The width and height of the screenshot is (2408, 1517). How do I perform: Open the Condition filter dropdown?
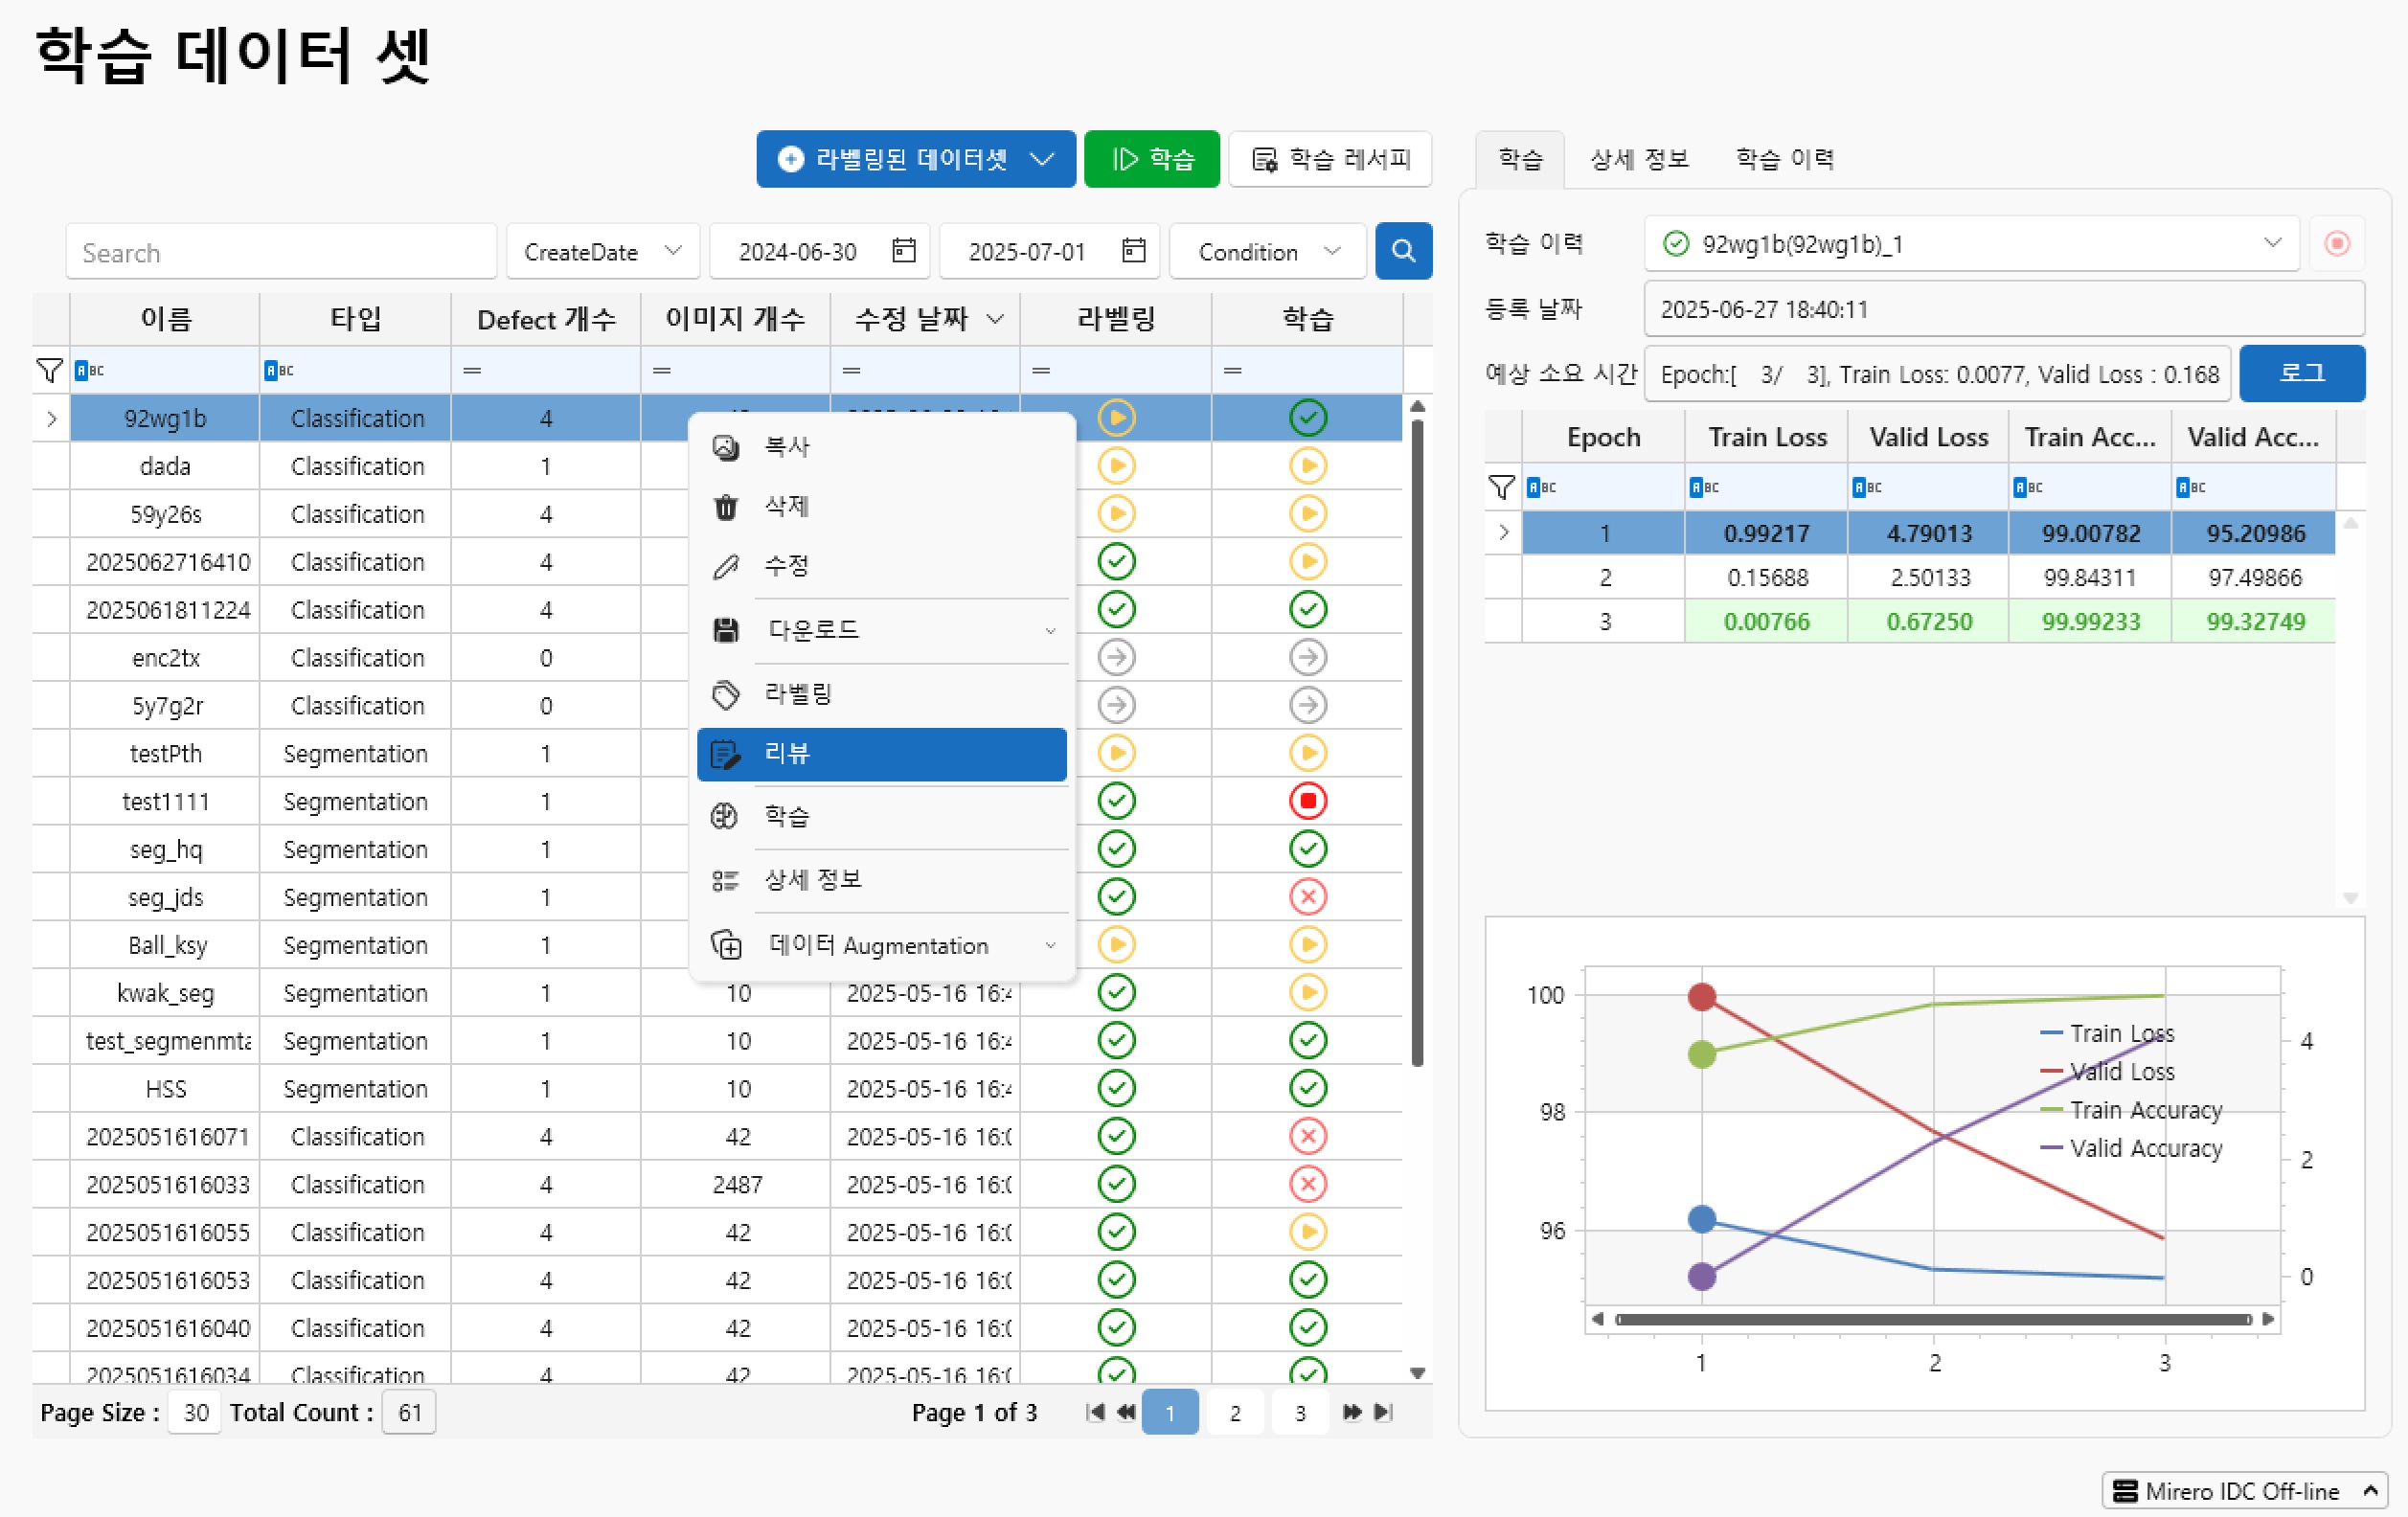(1267, 251)
